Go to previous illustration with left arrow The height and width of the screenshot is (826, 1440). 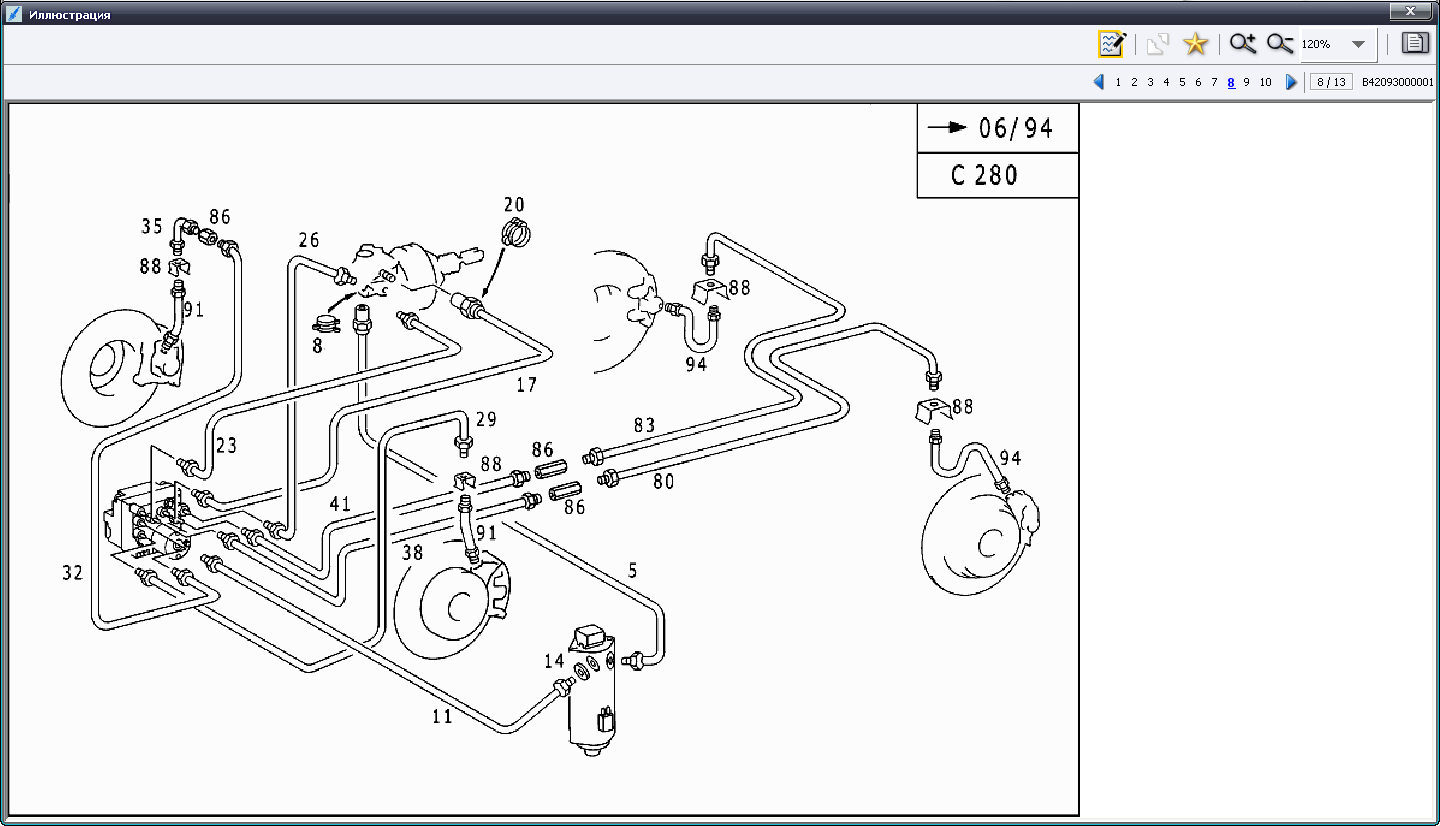pos(1099,82)
